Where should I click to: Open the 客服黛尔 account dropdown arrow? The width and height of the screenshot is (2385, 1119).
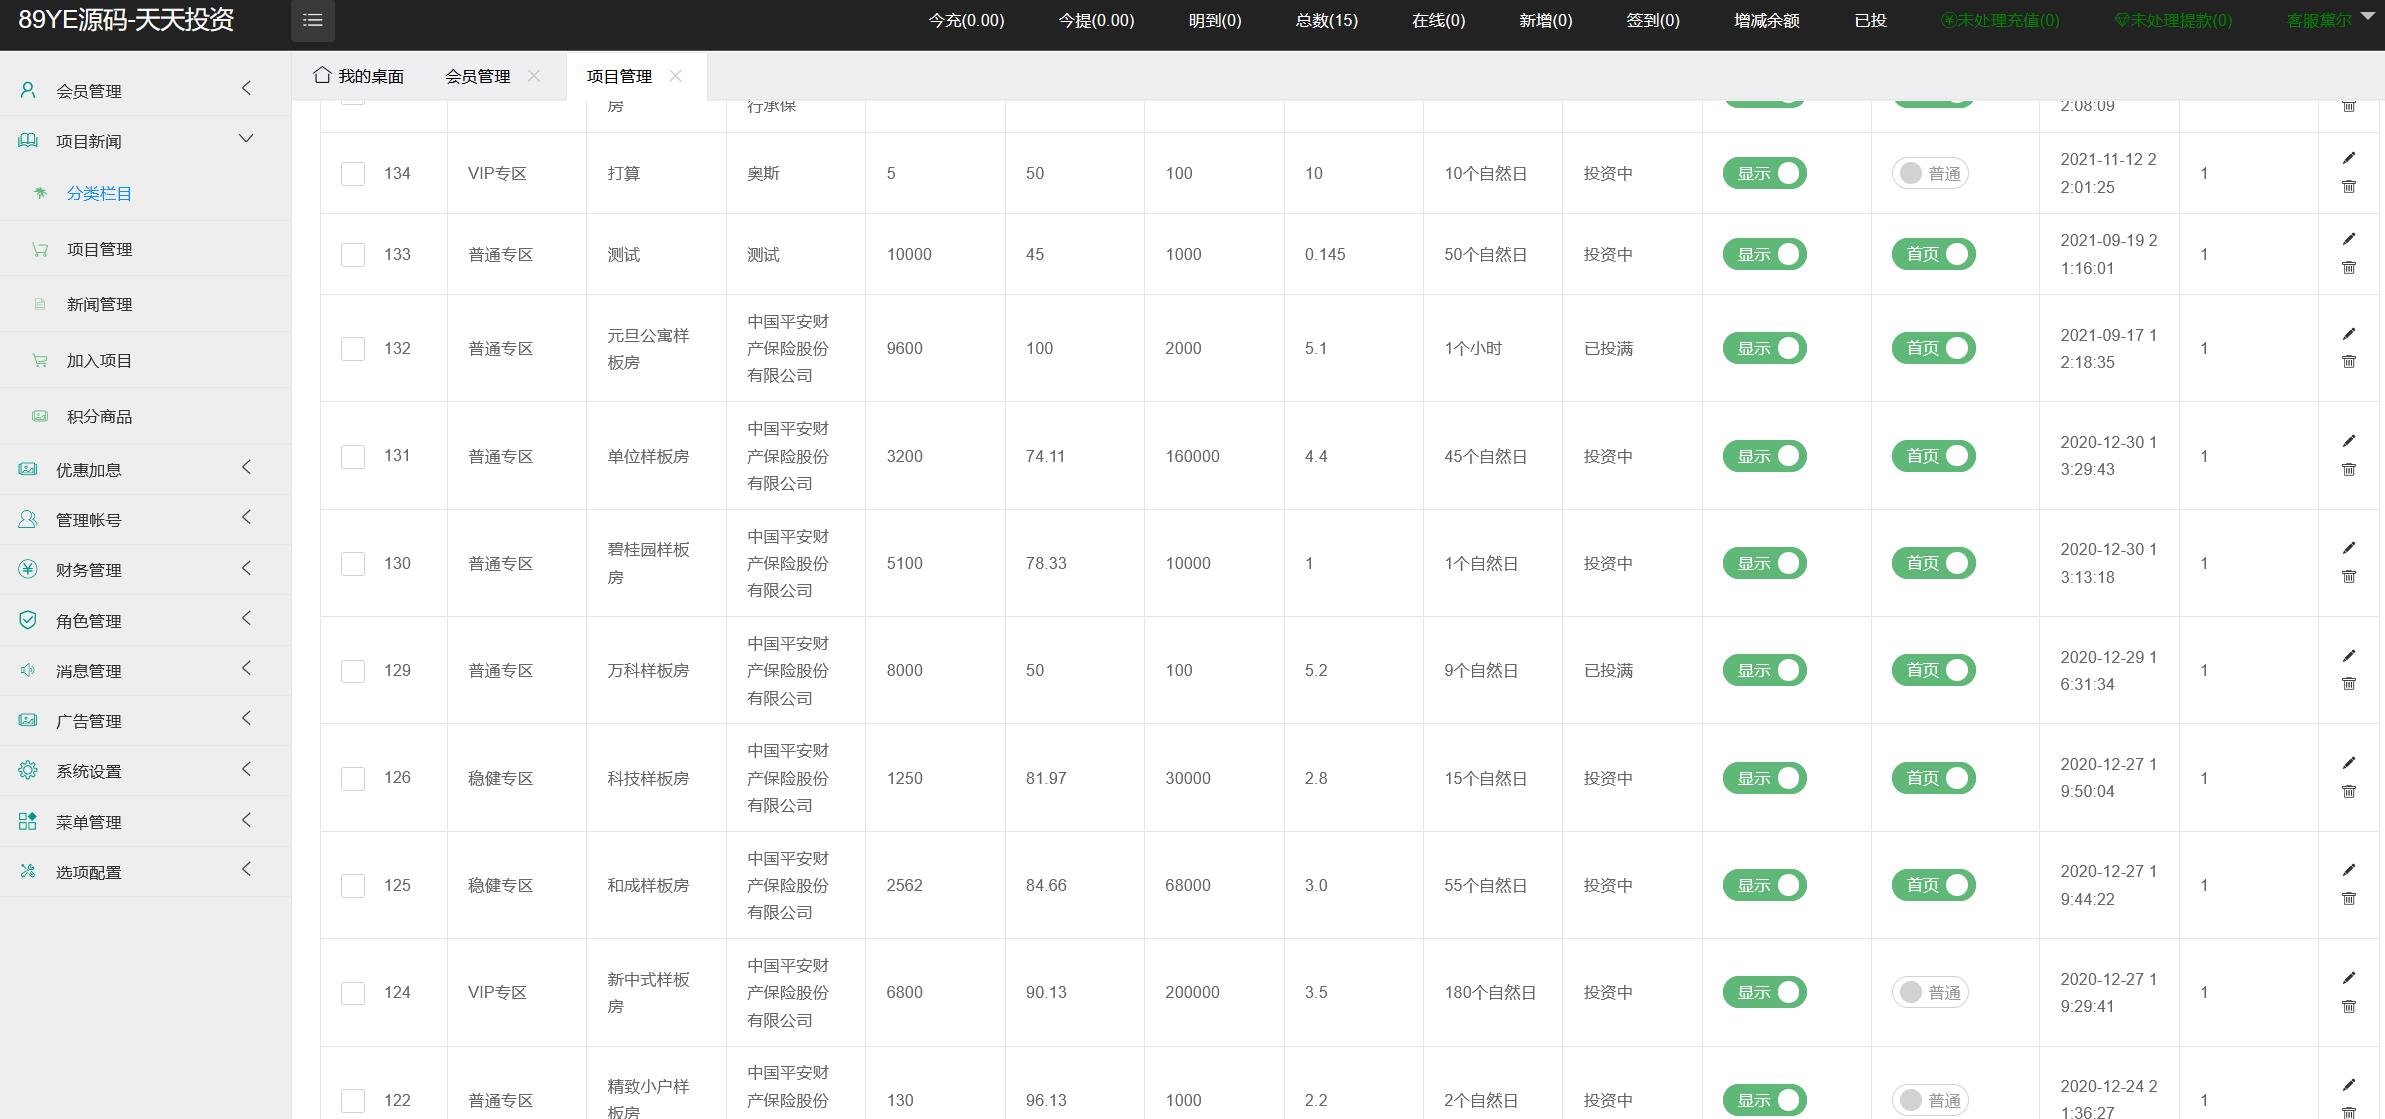(x=2367, y=17)
